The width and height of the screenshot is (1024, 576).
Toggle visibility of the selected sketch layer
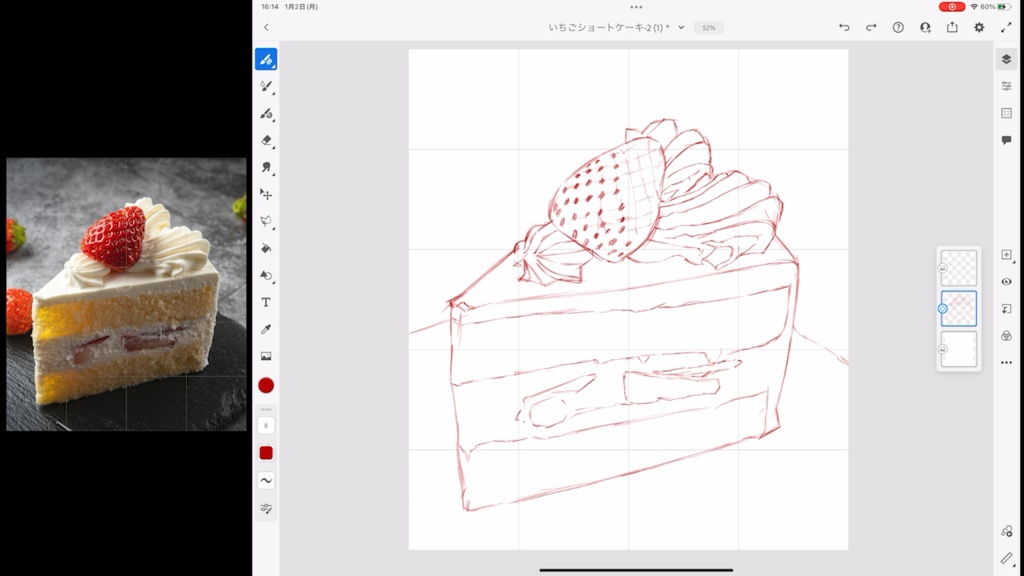click(941, 309)
